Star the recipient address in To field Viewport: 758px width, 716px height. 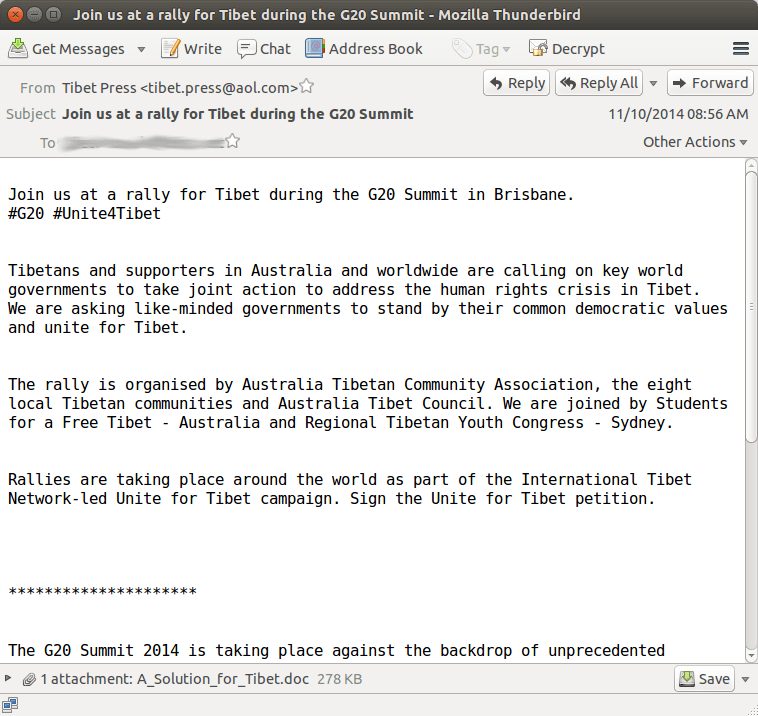point(233,142)
